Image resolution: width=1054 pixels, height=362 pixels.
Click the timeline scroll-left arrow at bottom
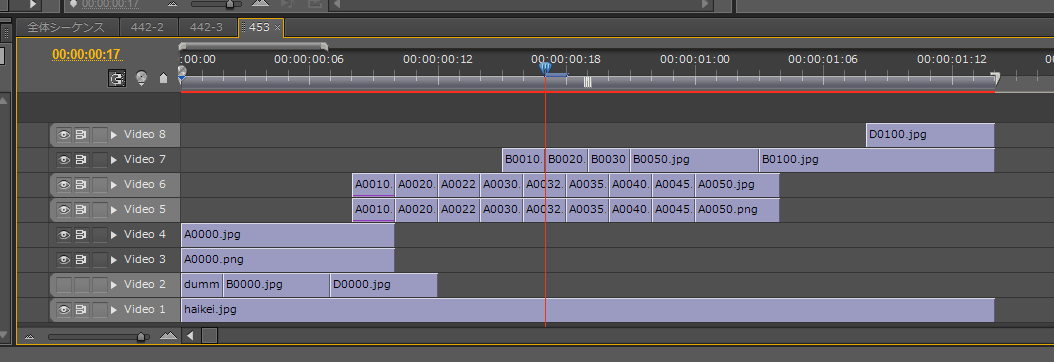(191, 335)
